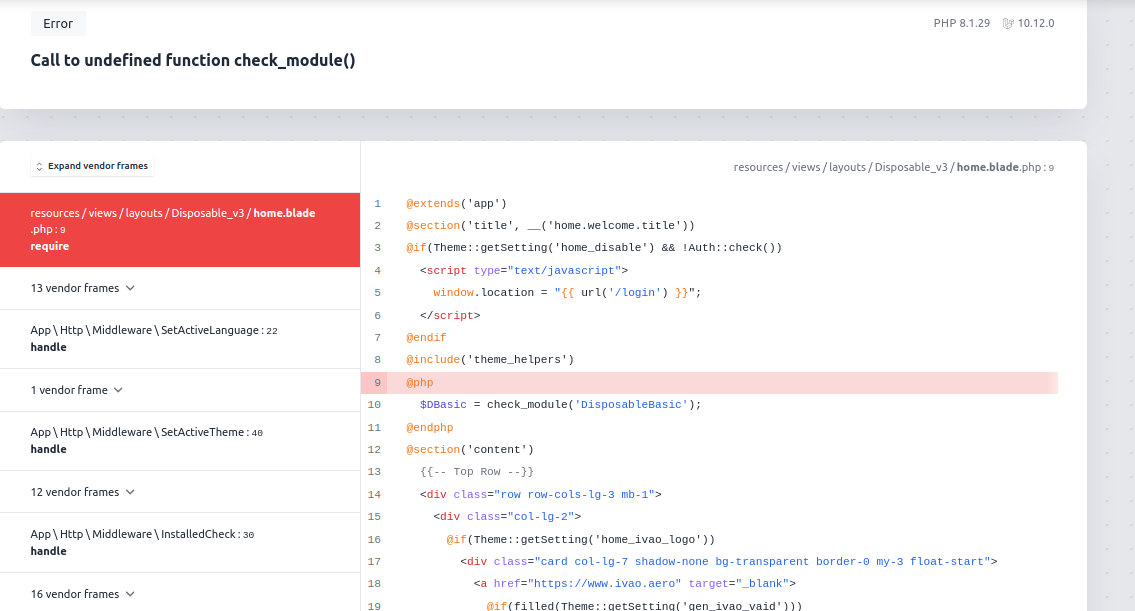Click the up-down arrows icon beside Expand vendor frames
The width and height of the screenshot is (1135, 611).
point(39,167)
